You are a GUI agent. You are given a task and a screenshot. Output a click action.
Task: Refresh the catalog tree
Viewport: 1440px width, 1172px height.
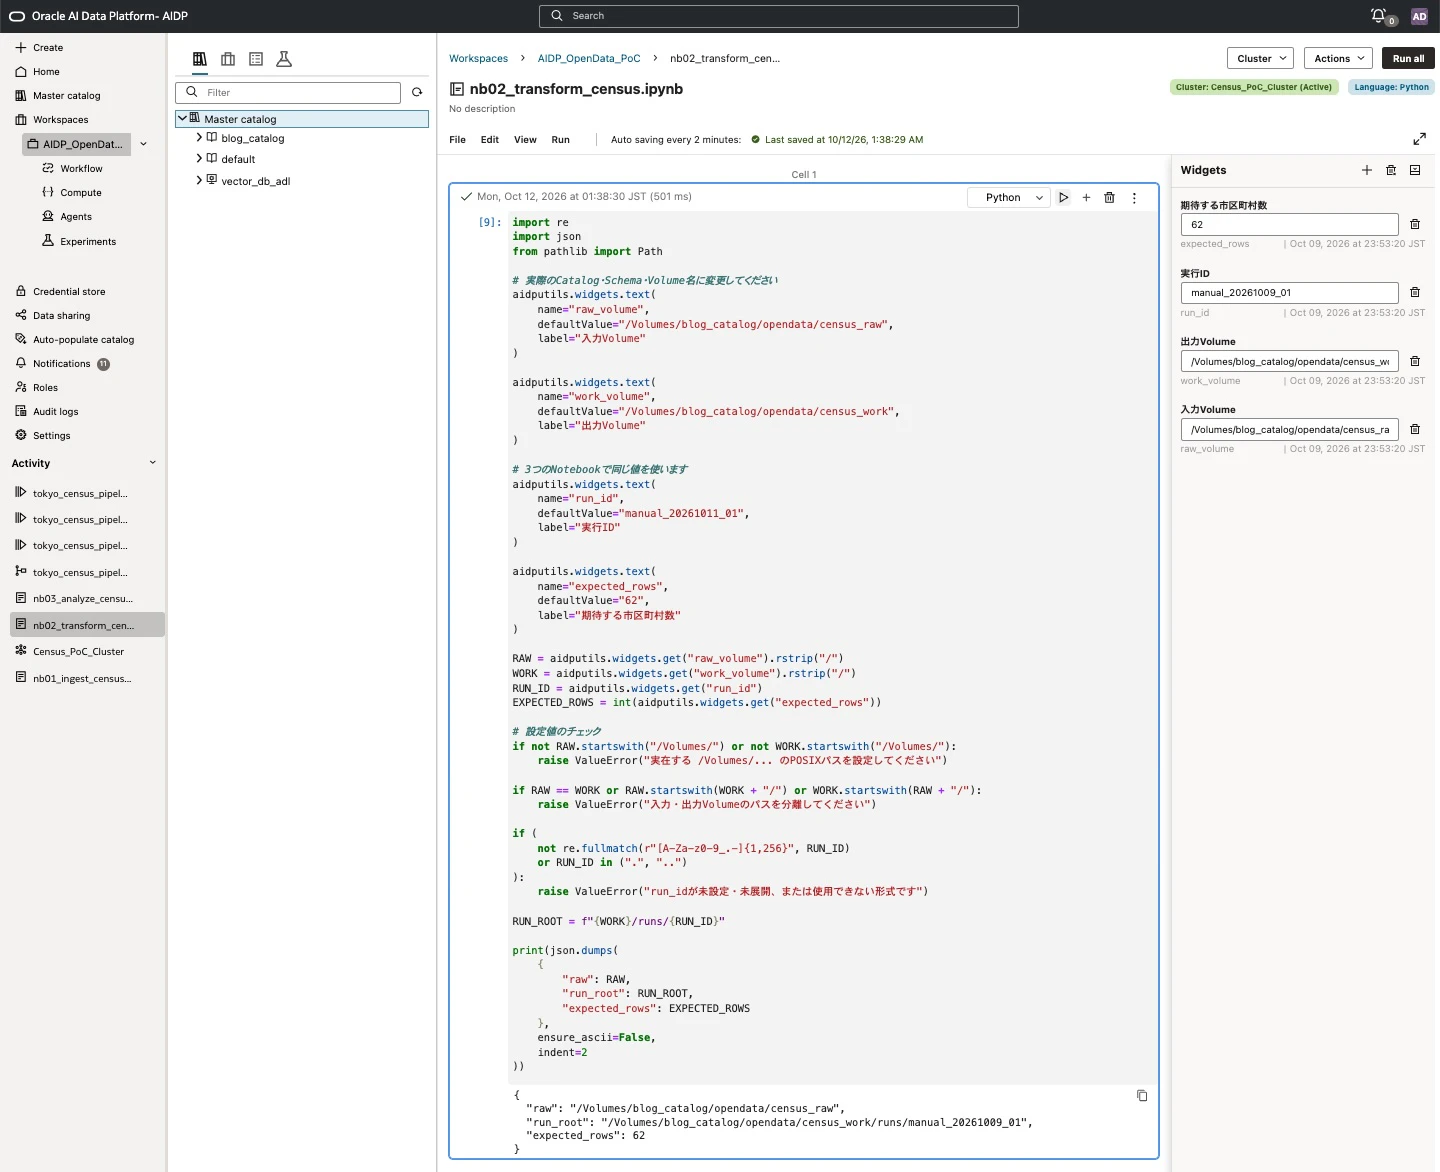tap(417, 93)
